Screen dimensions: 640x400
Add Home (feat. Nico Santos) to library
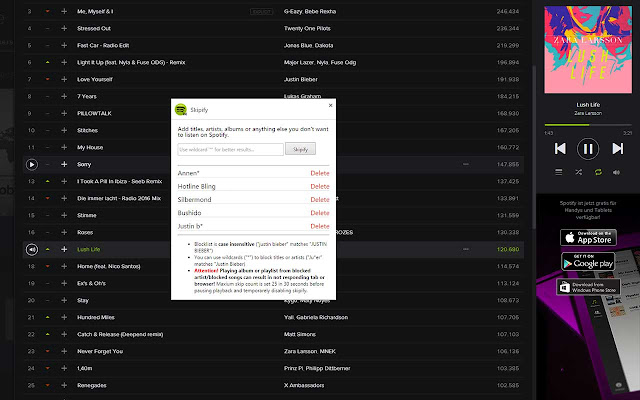(x=64, y=266)
